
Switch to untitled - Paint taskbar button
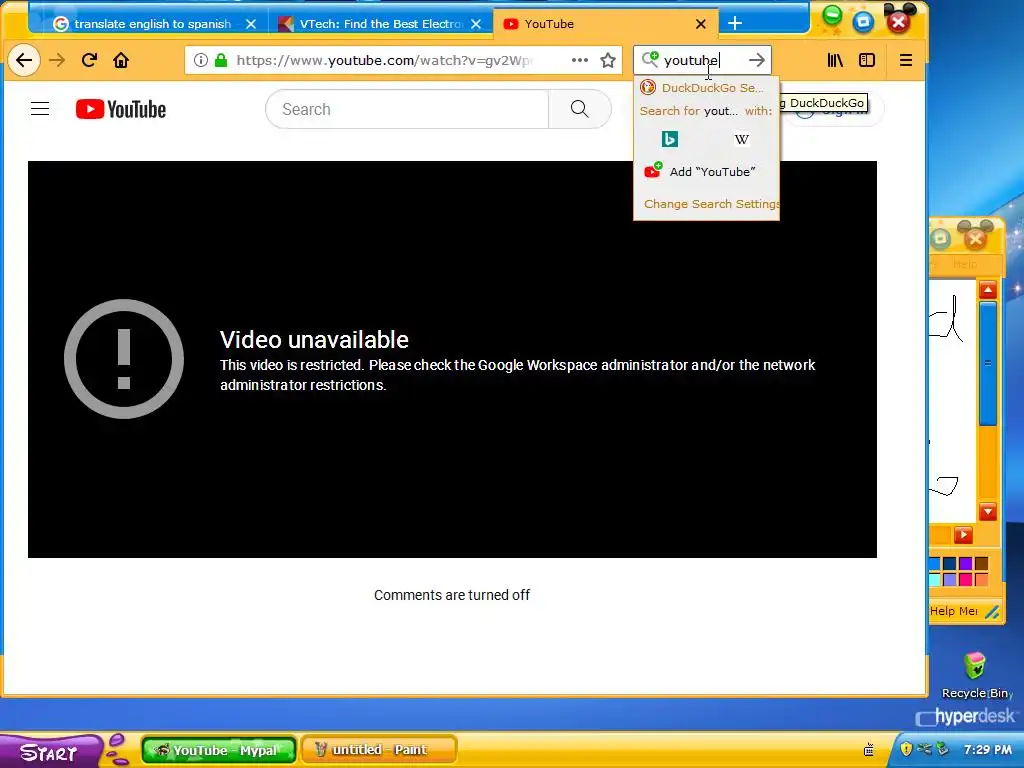379,750
